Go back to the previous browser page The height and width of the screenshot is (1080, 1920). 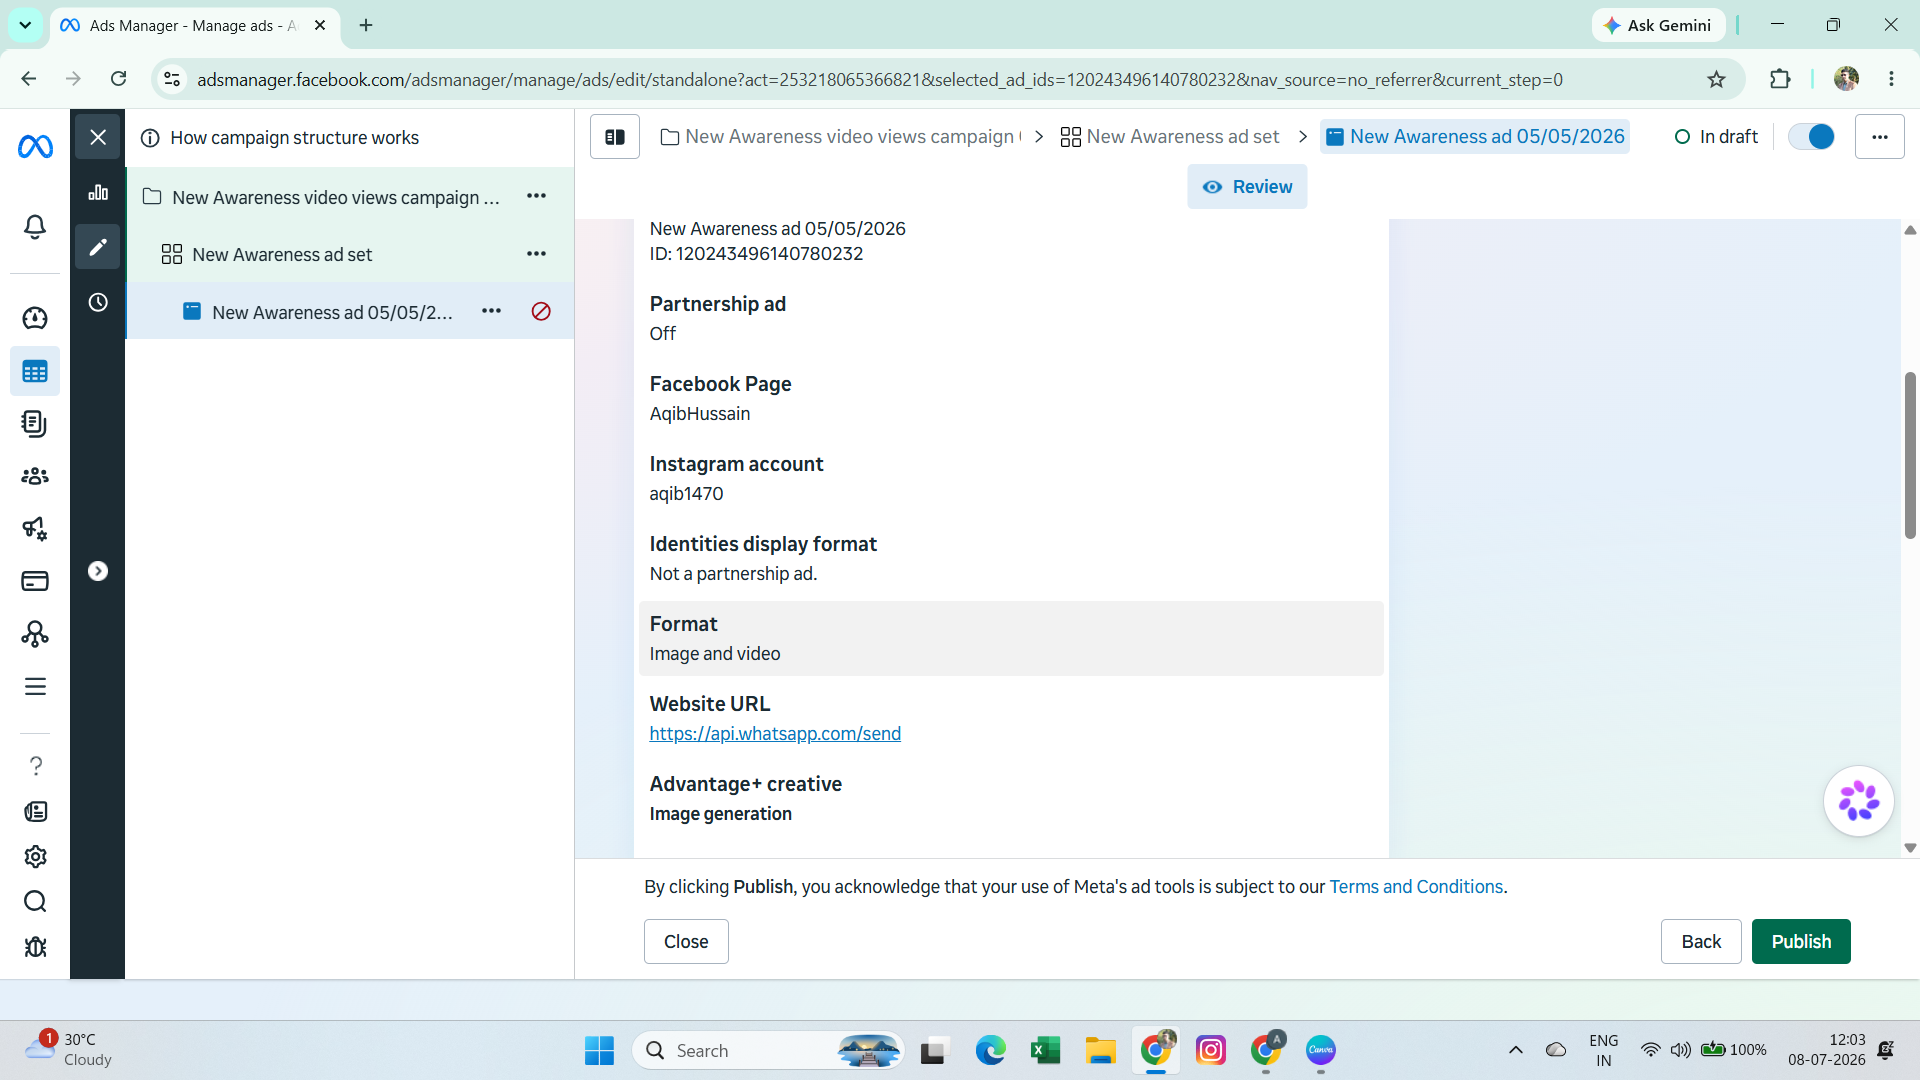click(x=28, y=79)
